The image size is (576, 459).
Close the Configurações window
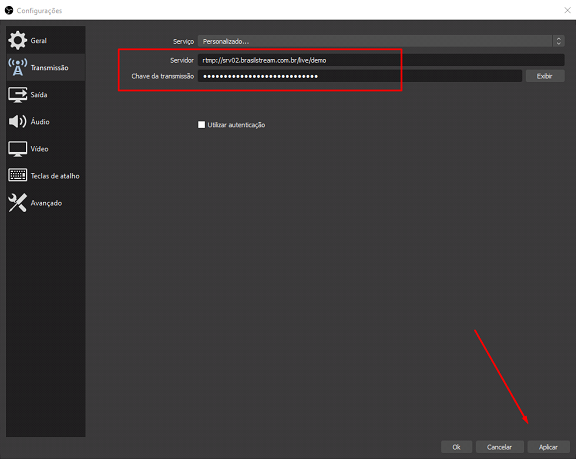[x=567, y=10]
